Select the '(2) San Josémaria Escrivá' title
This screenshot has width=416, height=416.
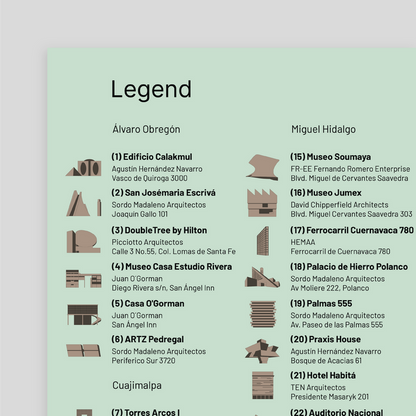pos(164,193)
